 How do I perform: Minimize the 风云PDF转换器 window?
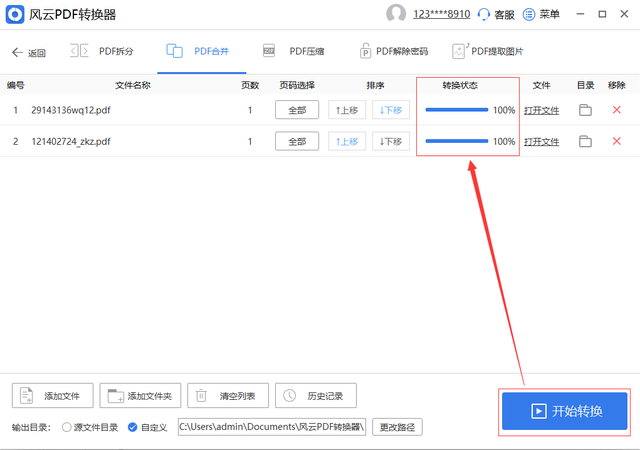[x=580, y=14]
